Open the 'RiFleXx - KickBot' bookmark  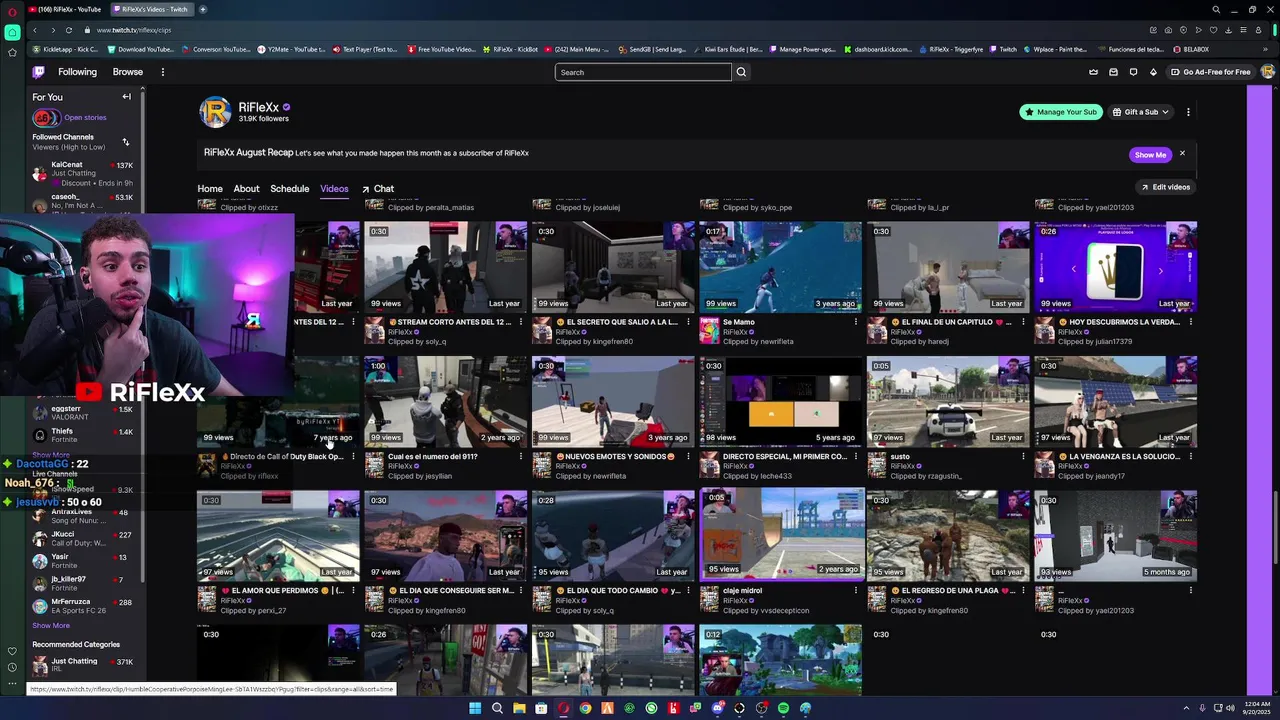tap(510, 49)
